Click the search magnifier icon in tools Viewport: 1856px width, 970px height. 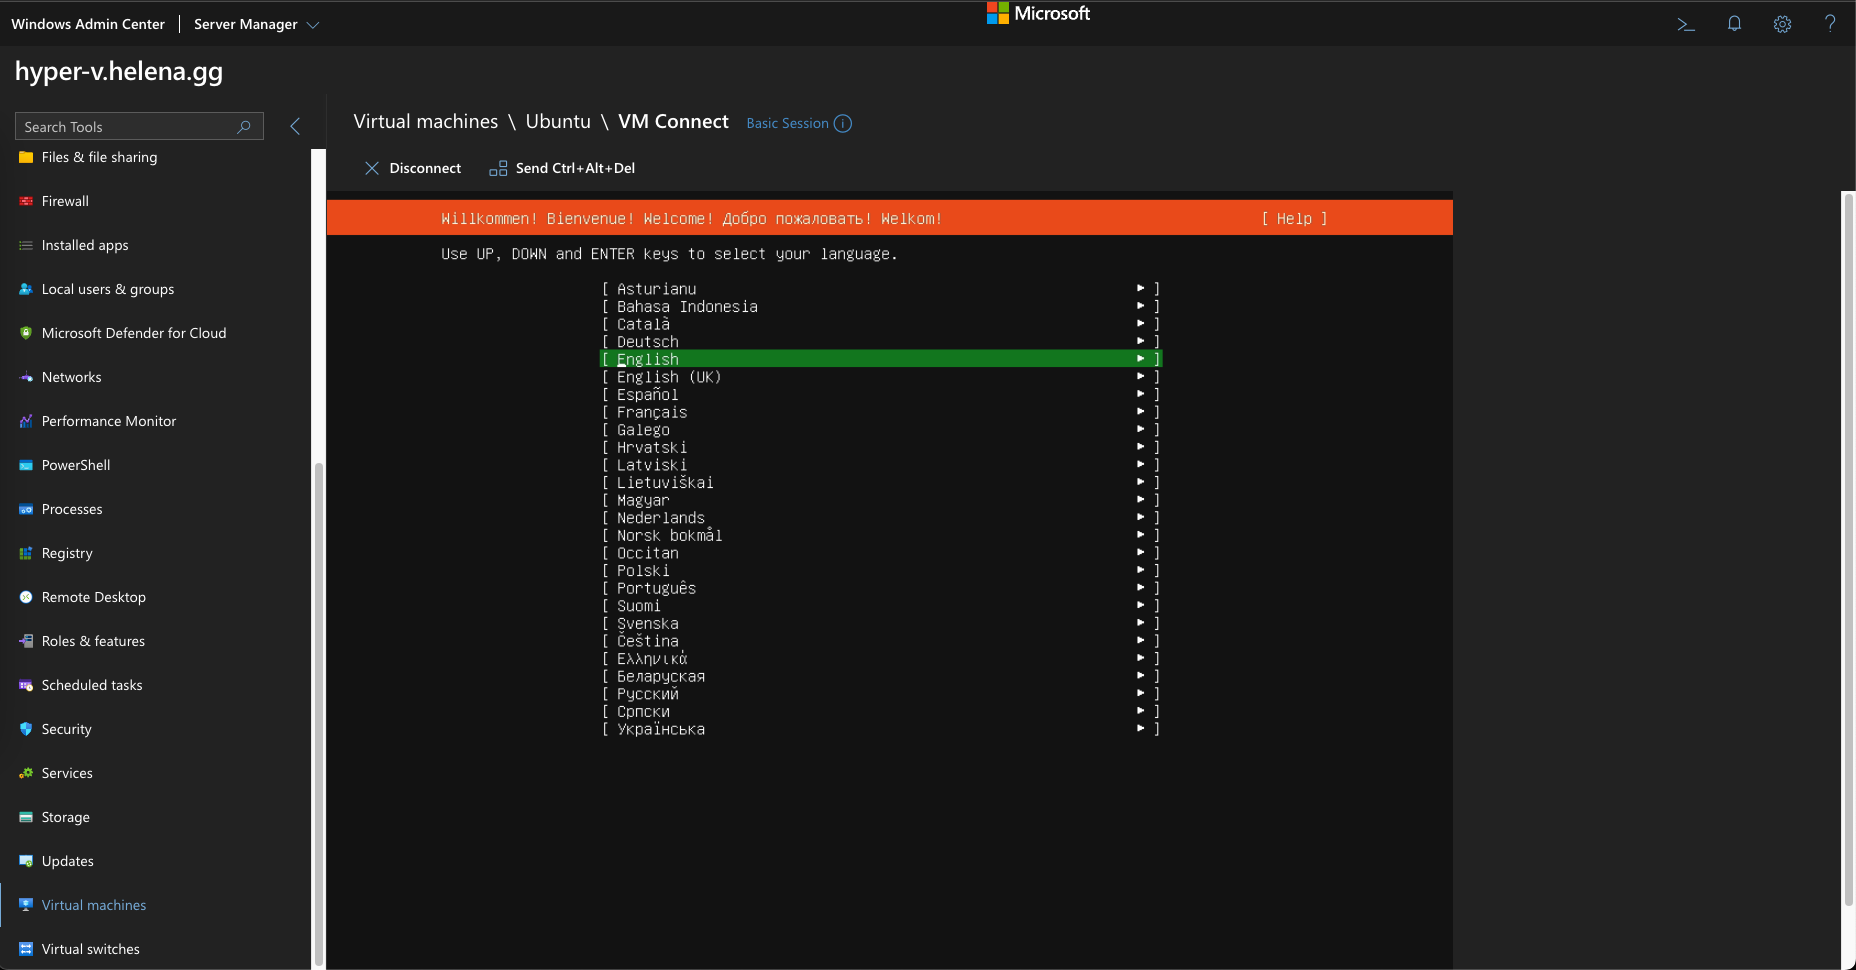[243, 127]
